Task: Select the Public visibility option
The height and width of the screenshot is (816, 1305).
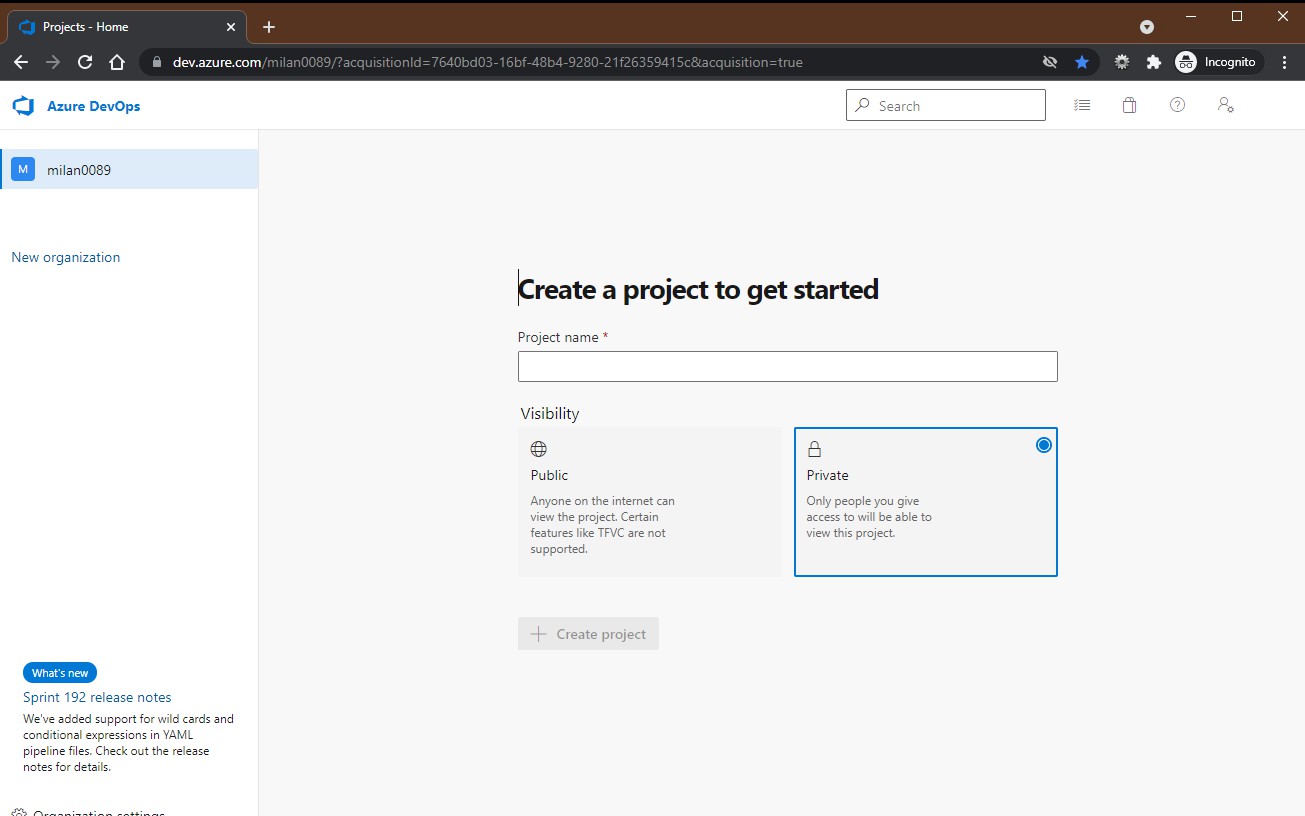Action: [649, 500]
